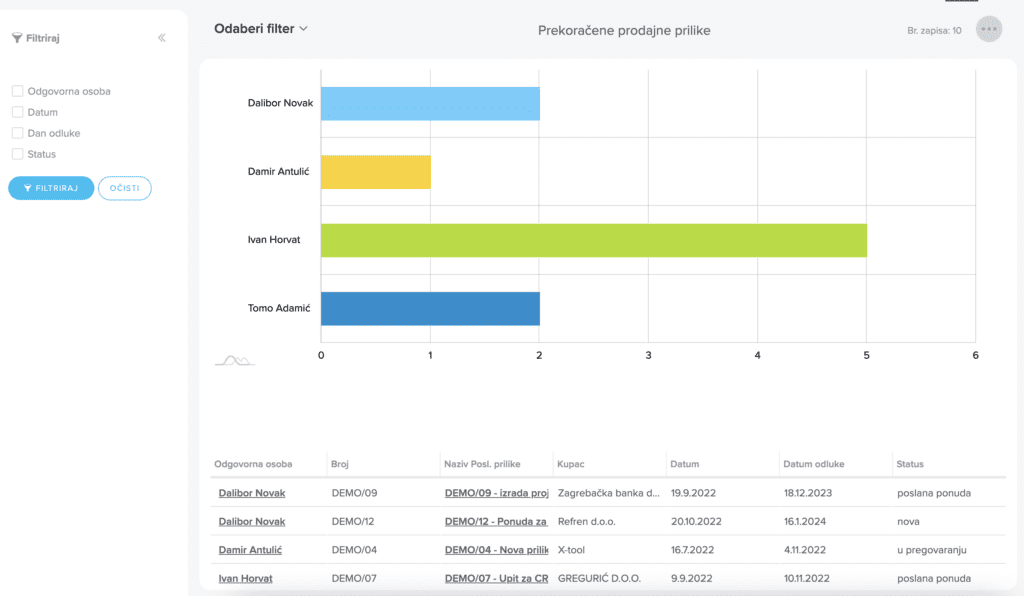The height and width of the screenshot is (596, 1024).
Task: Click the DEMO/12 number cell
Action: pyautogui.click(x=353, y=522)
